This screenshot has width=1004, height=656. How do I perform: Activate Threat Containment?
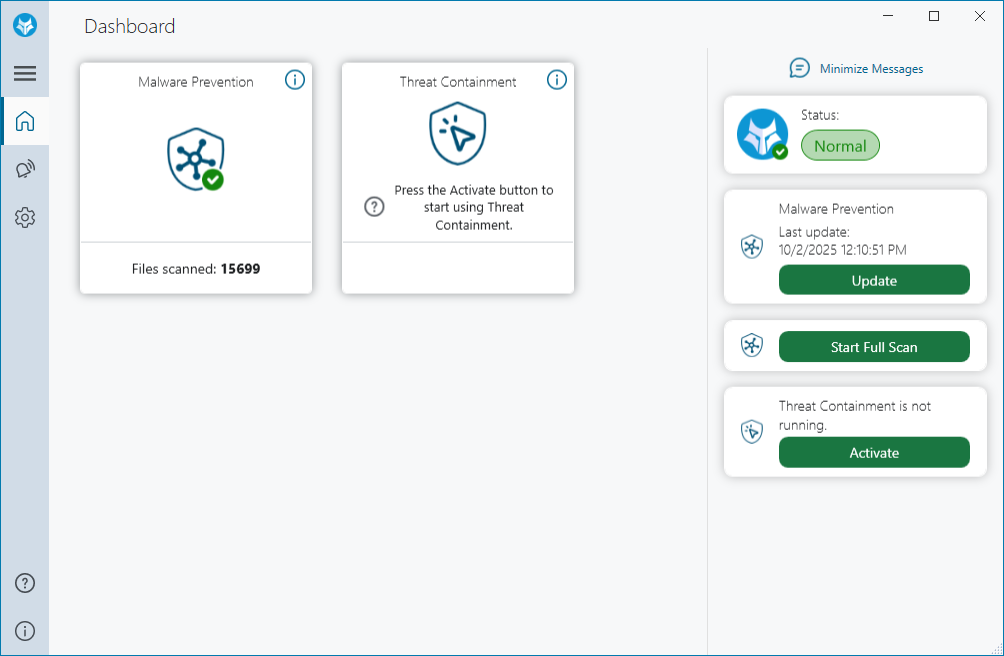874,453
